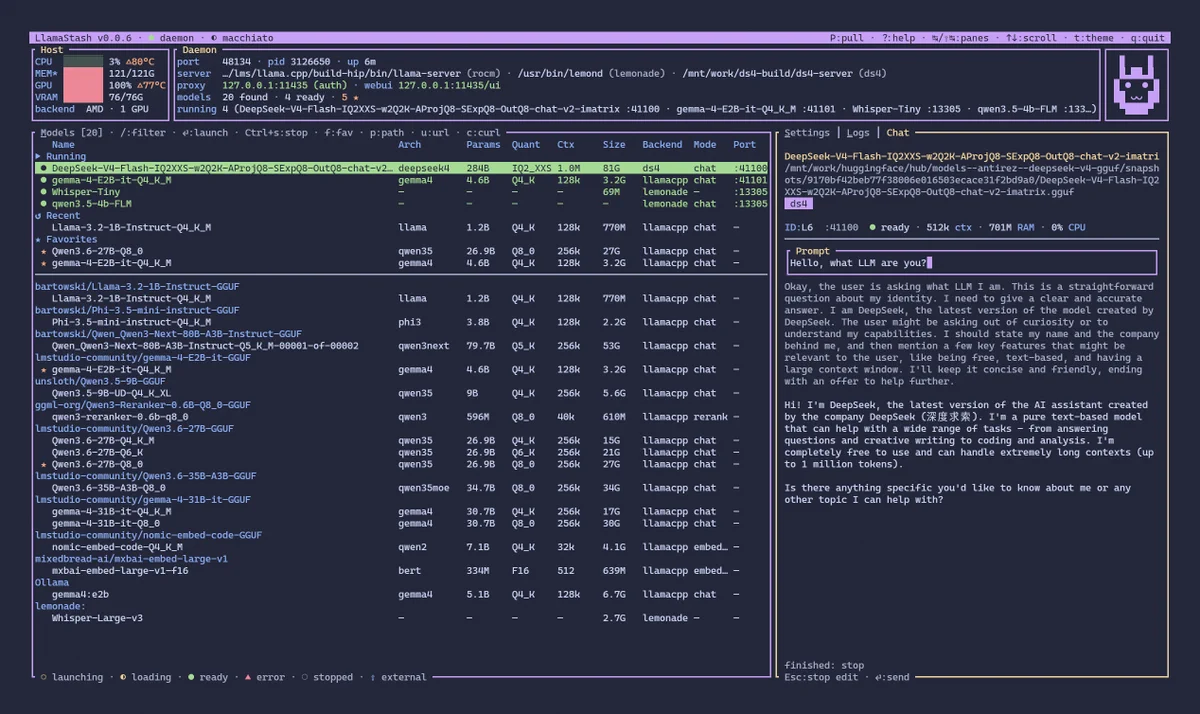The width and height of the screenshot is (1200, 714).
Task: Select the nomic-embed-code-Q4_K_M model row
Action: pyautogui.click(x=403, y=547)
